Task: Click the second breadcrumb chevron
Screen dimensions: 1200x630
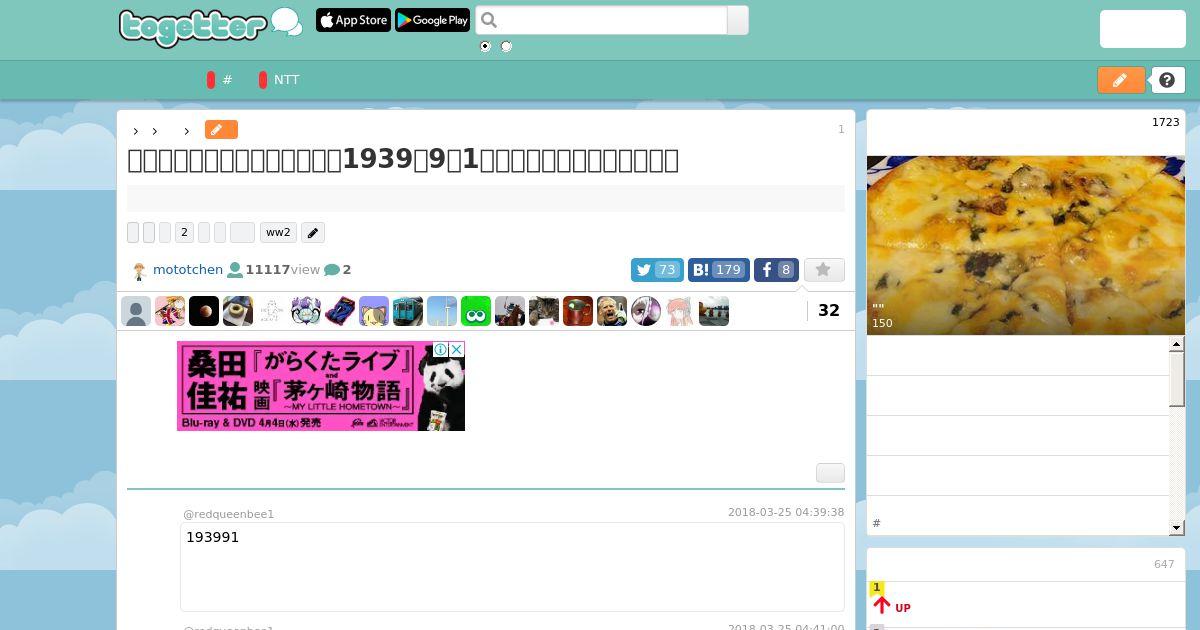Action: coord(155,131)
